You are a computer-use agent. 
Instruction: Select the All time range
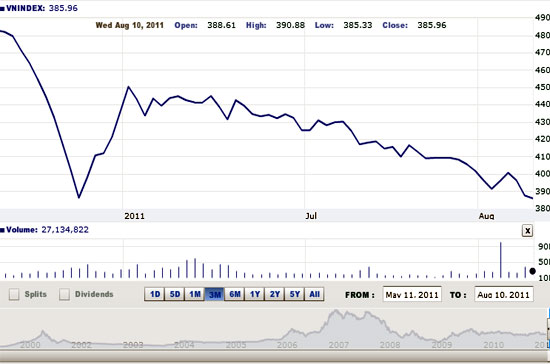point(314,294)
